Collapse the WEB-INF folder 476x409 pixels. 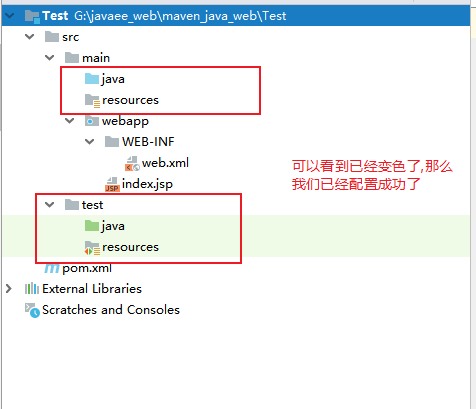coord(90,142)
